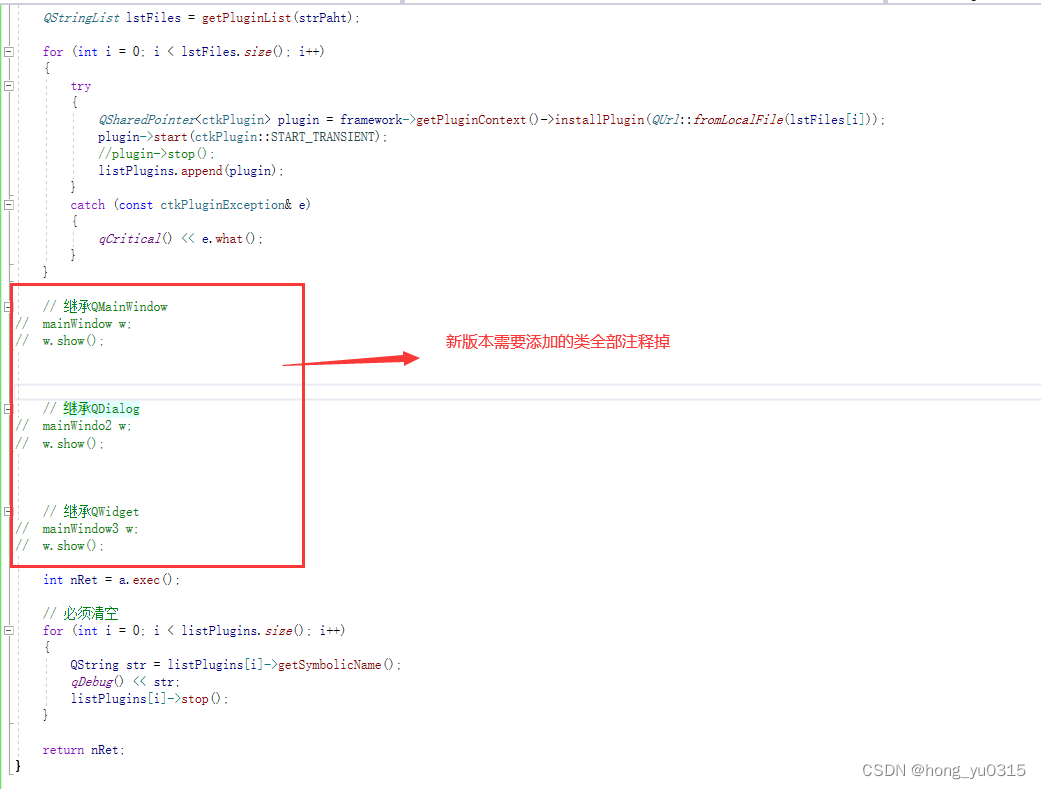Click ctkPluginException& in catch clause
1041x789 pixels.
click(x=226, y=205)
